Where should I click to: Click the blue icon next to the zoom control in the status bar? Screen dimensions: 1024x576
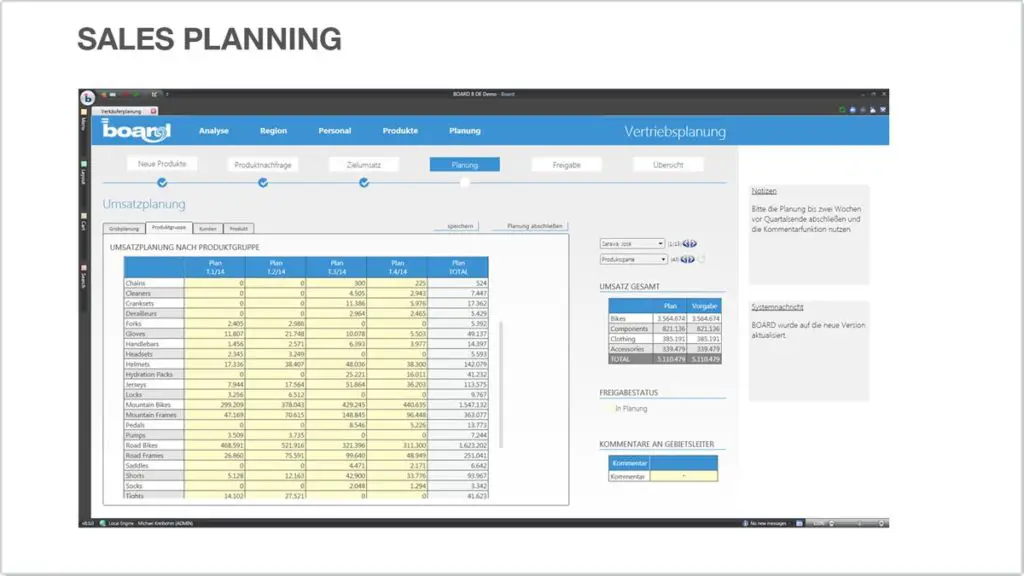click(799, 523)
